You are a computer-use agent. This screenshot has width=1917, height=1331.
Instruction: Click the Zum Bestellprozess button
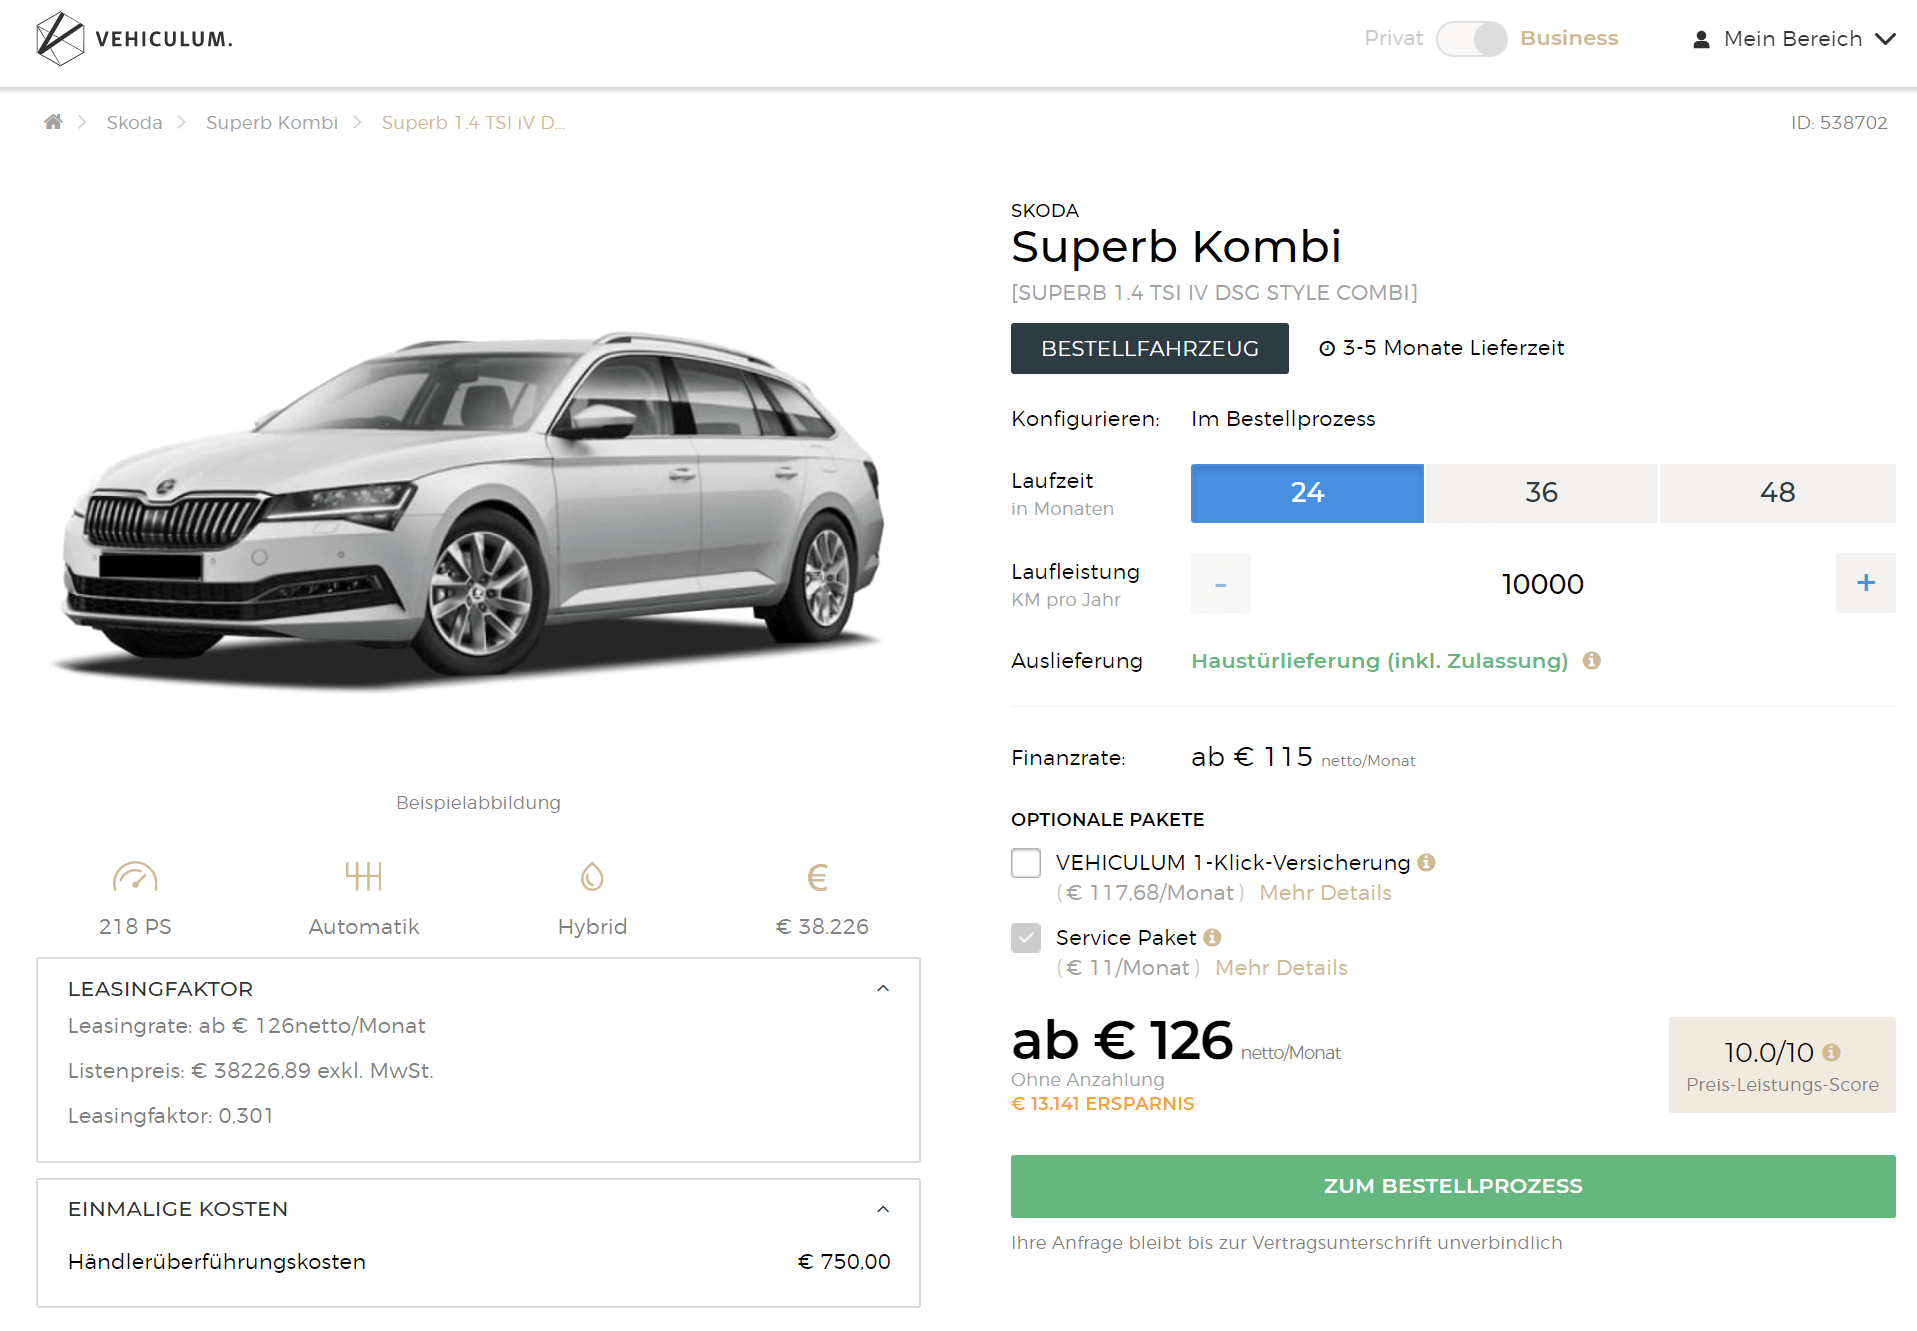coord(1453,1186)
